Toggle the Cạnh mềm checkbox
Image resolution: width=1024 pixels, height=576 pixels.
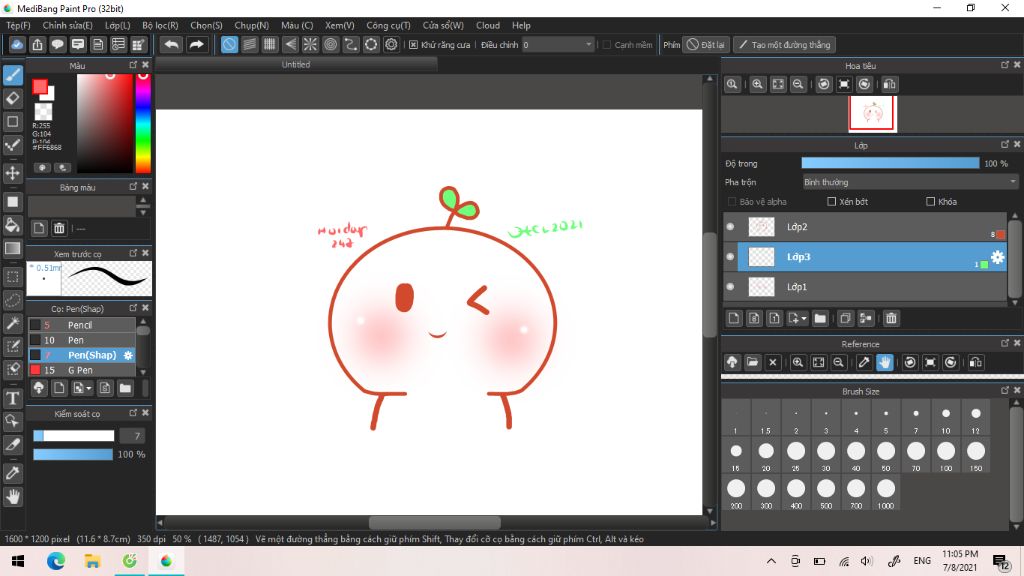[x=607, y=44]
